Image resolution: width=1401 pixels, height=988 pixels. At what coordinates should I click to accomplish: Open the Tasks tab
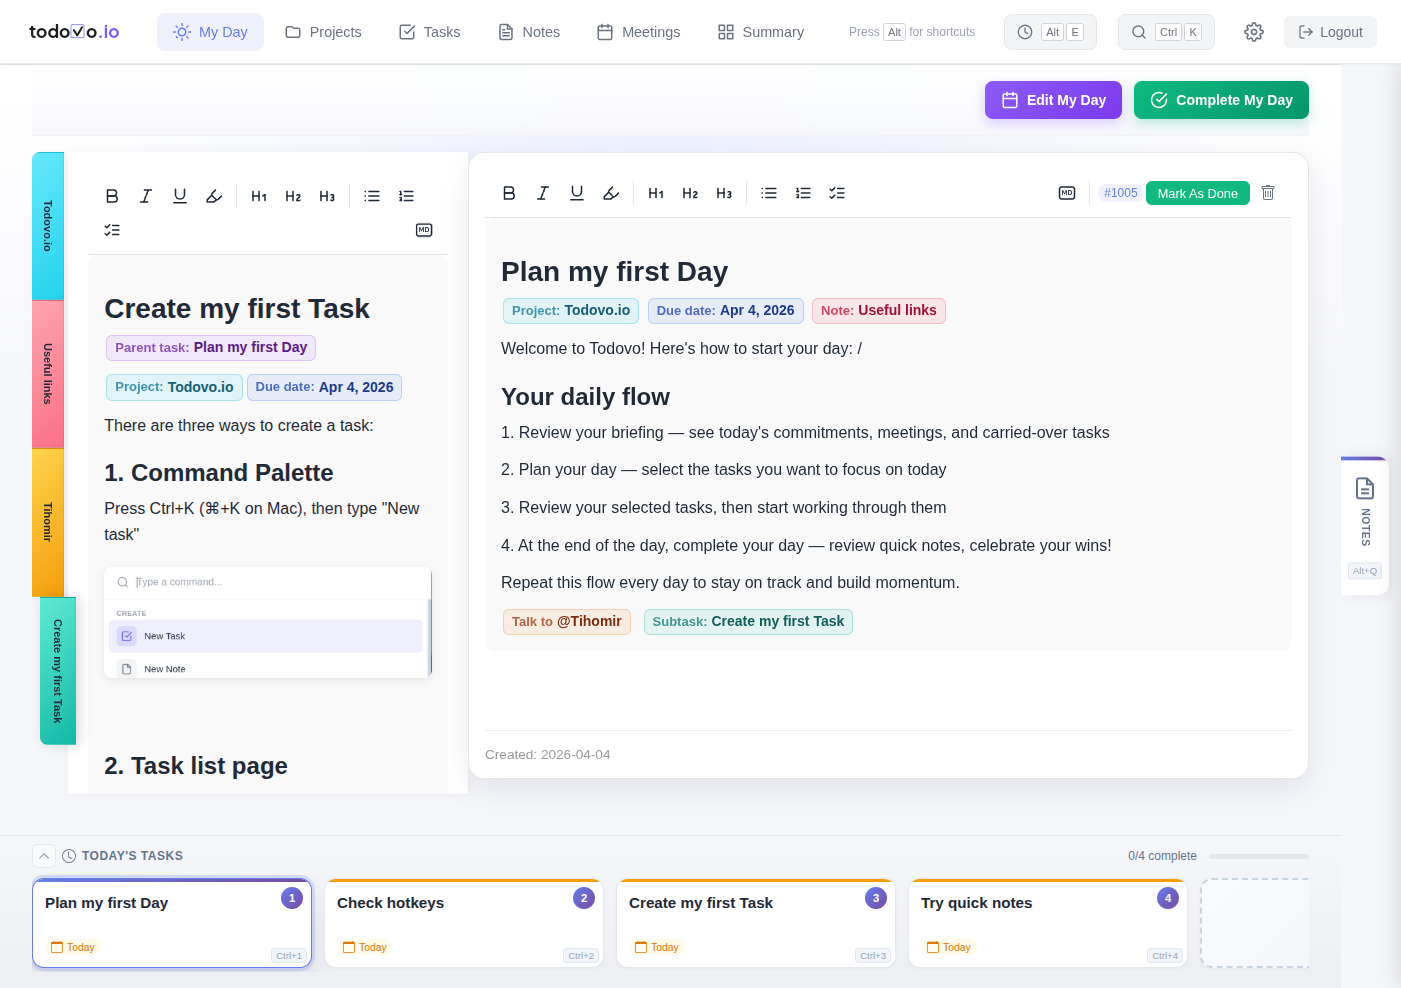point(429,32)
